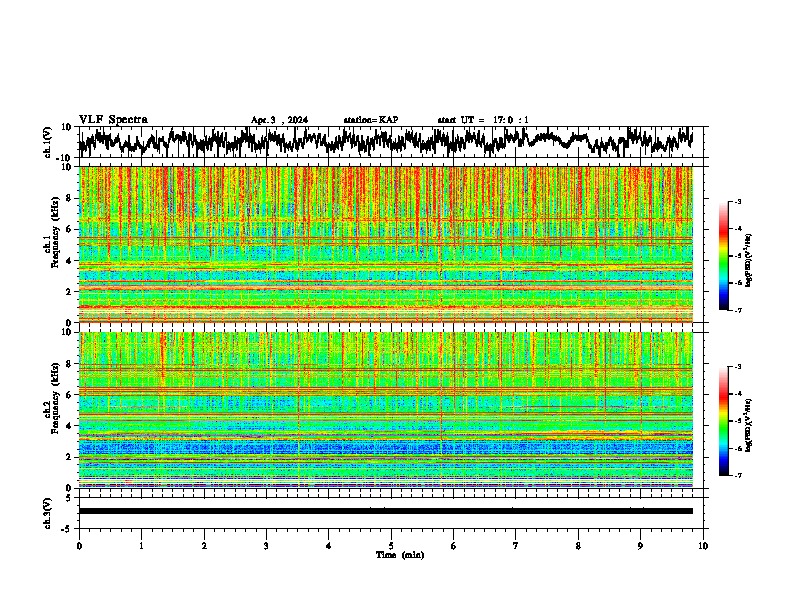Viewport: 792px width, 612px height.
Task: Click time axis tick label '9'
Action: pos(640,546)
